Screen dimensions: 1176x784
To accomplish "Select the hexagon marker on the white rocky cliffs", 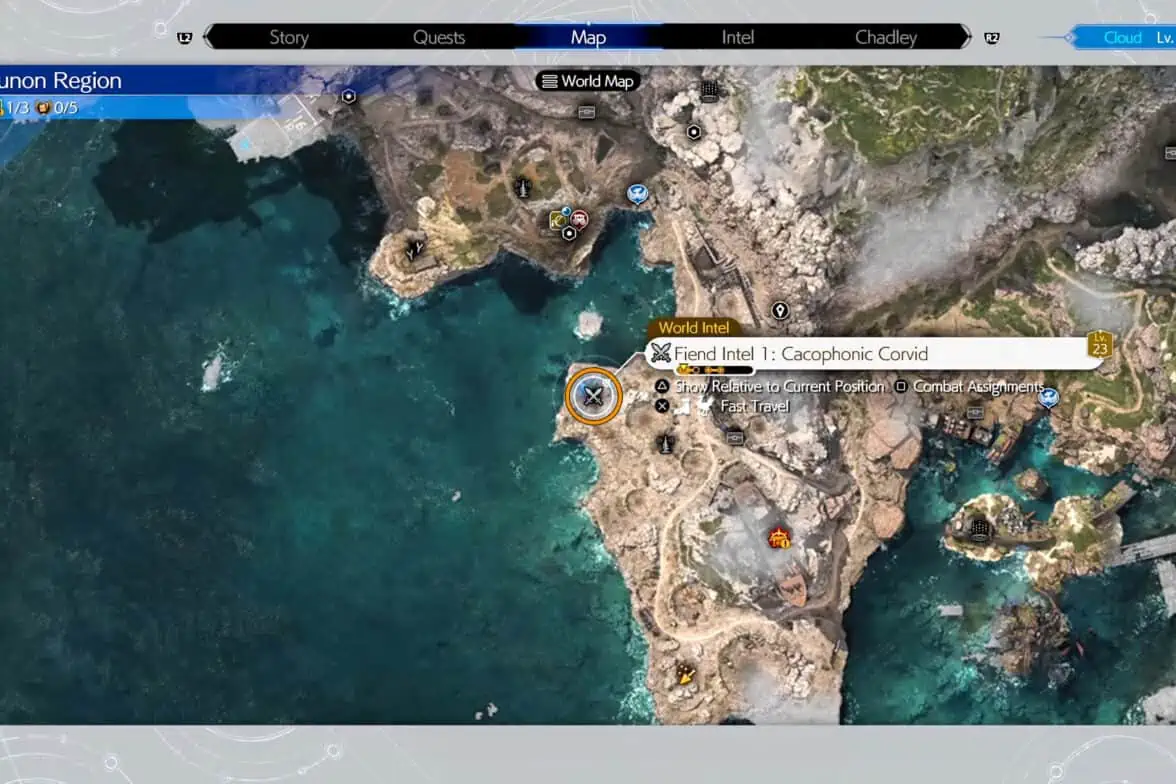I will (694, 132).
